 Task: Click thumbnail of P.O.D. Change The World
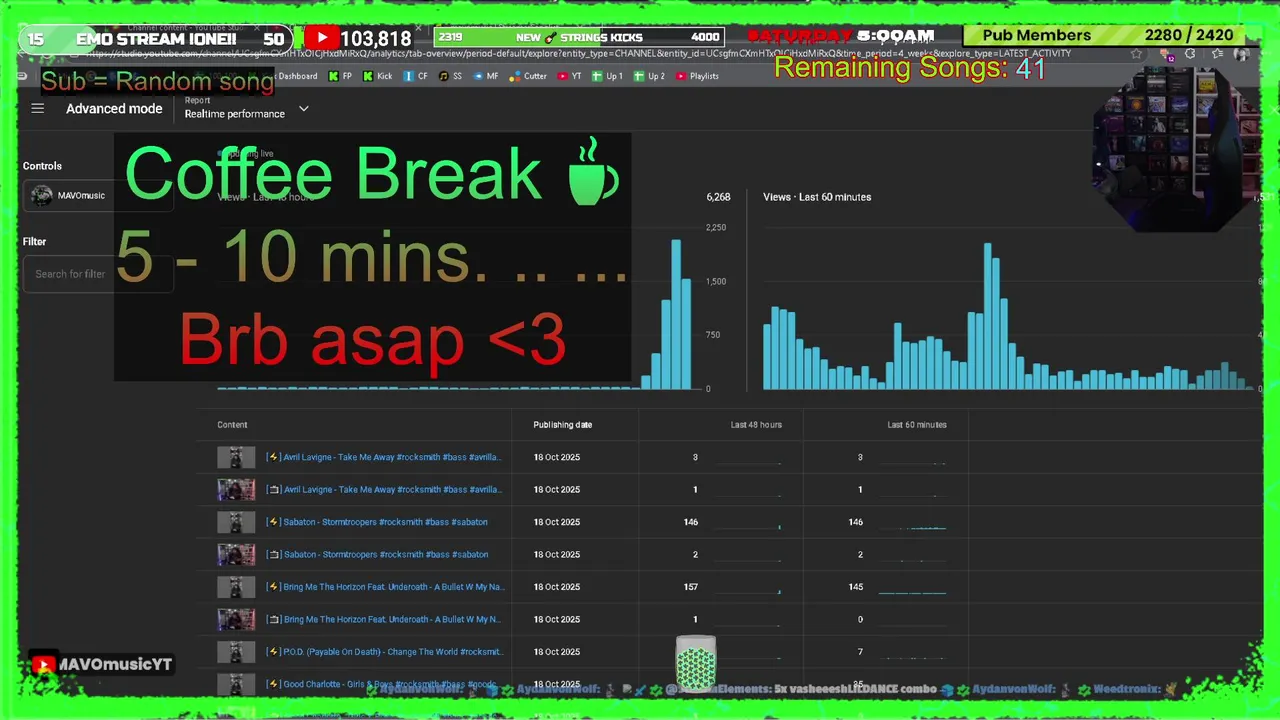[x=236, y=652]
